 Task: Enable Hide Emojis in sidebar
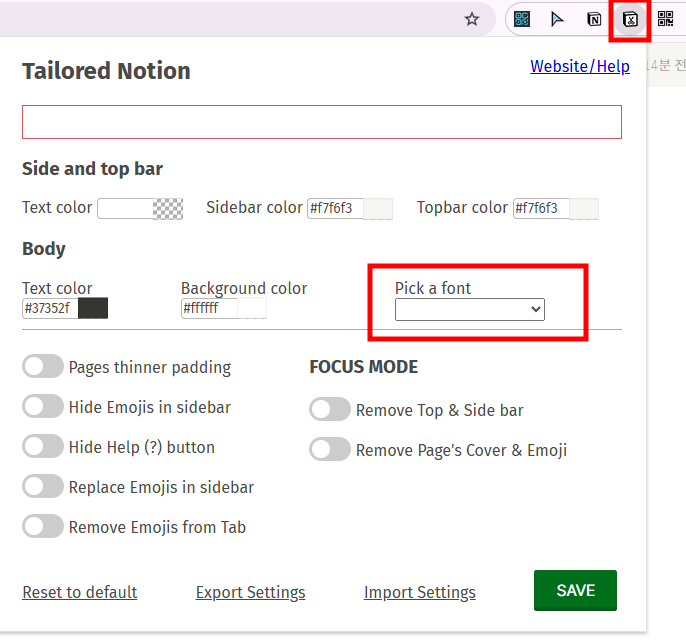pos(43,406)
